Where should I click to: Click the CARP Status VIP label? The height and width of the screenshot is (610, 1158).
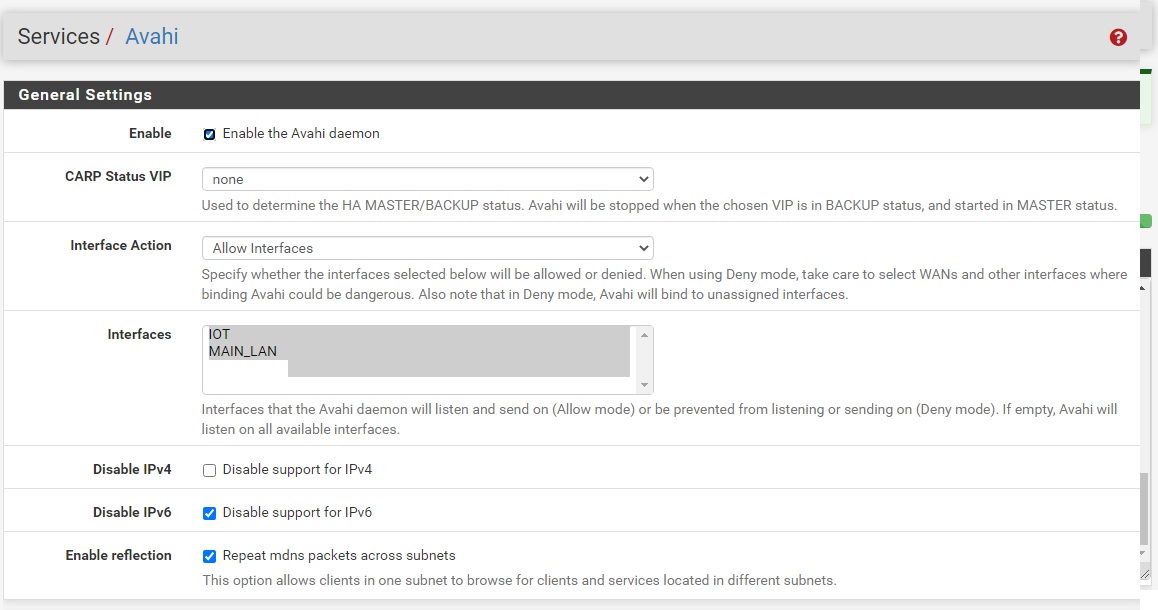tap(118, 177)
